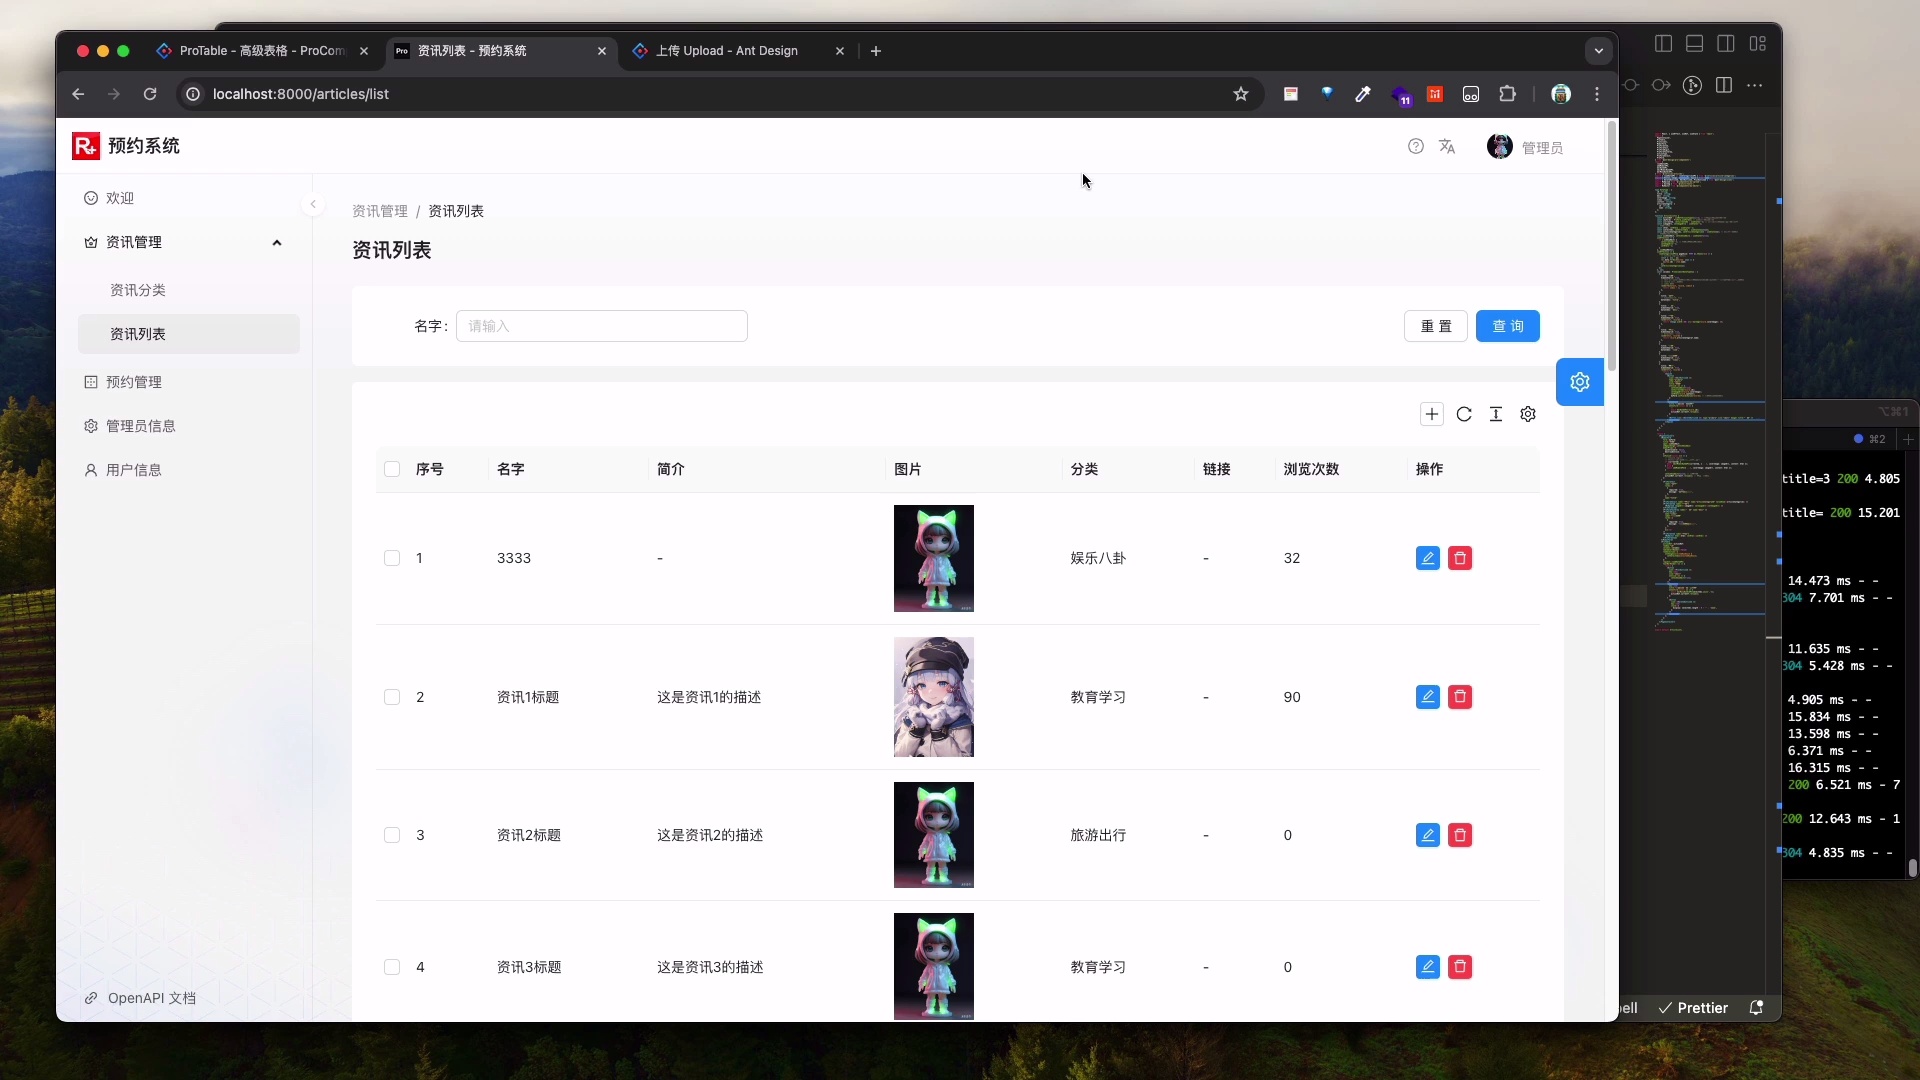Click the 查询 query button

tap(1508, 326)
